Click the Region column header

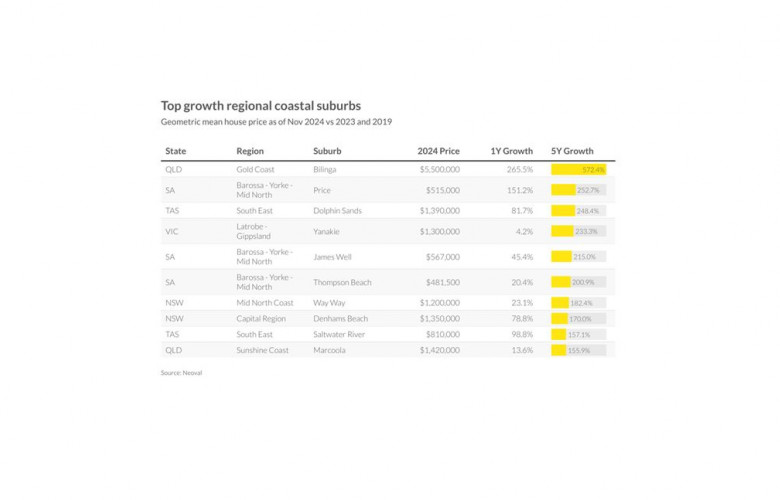coord(250,151)
